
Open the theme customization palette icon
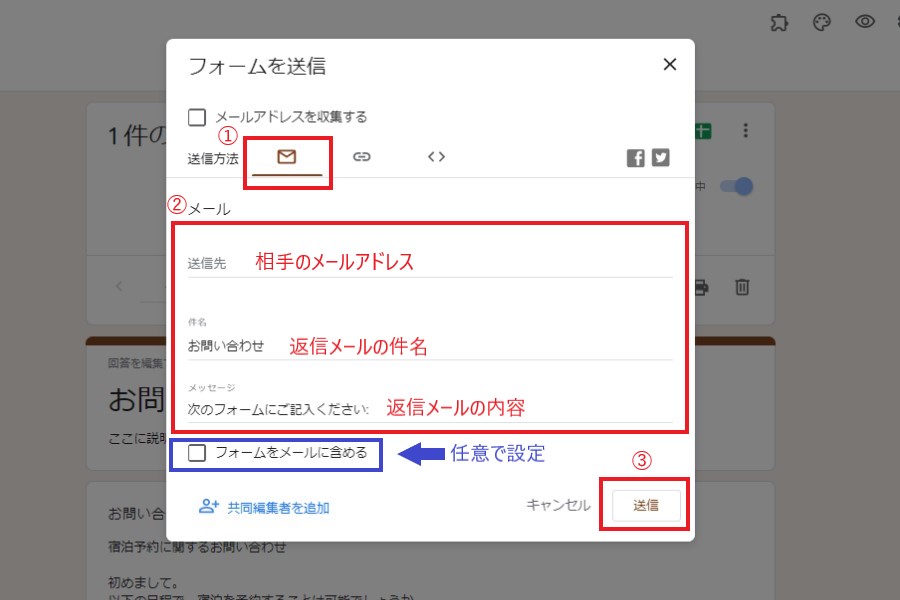[822, 23]
